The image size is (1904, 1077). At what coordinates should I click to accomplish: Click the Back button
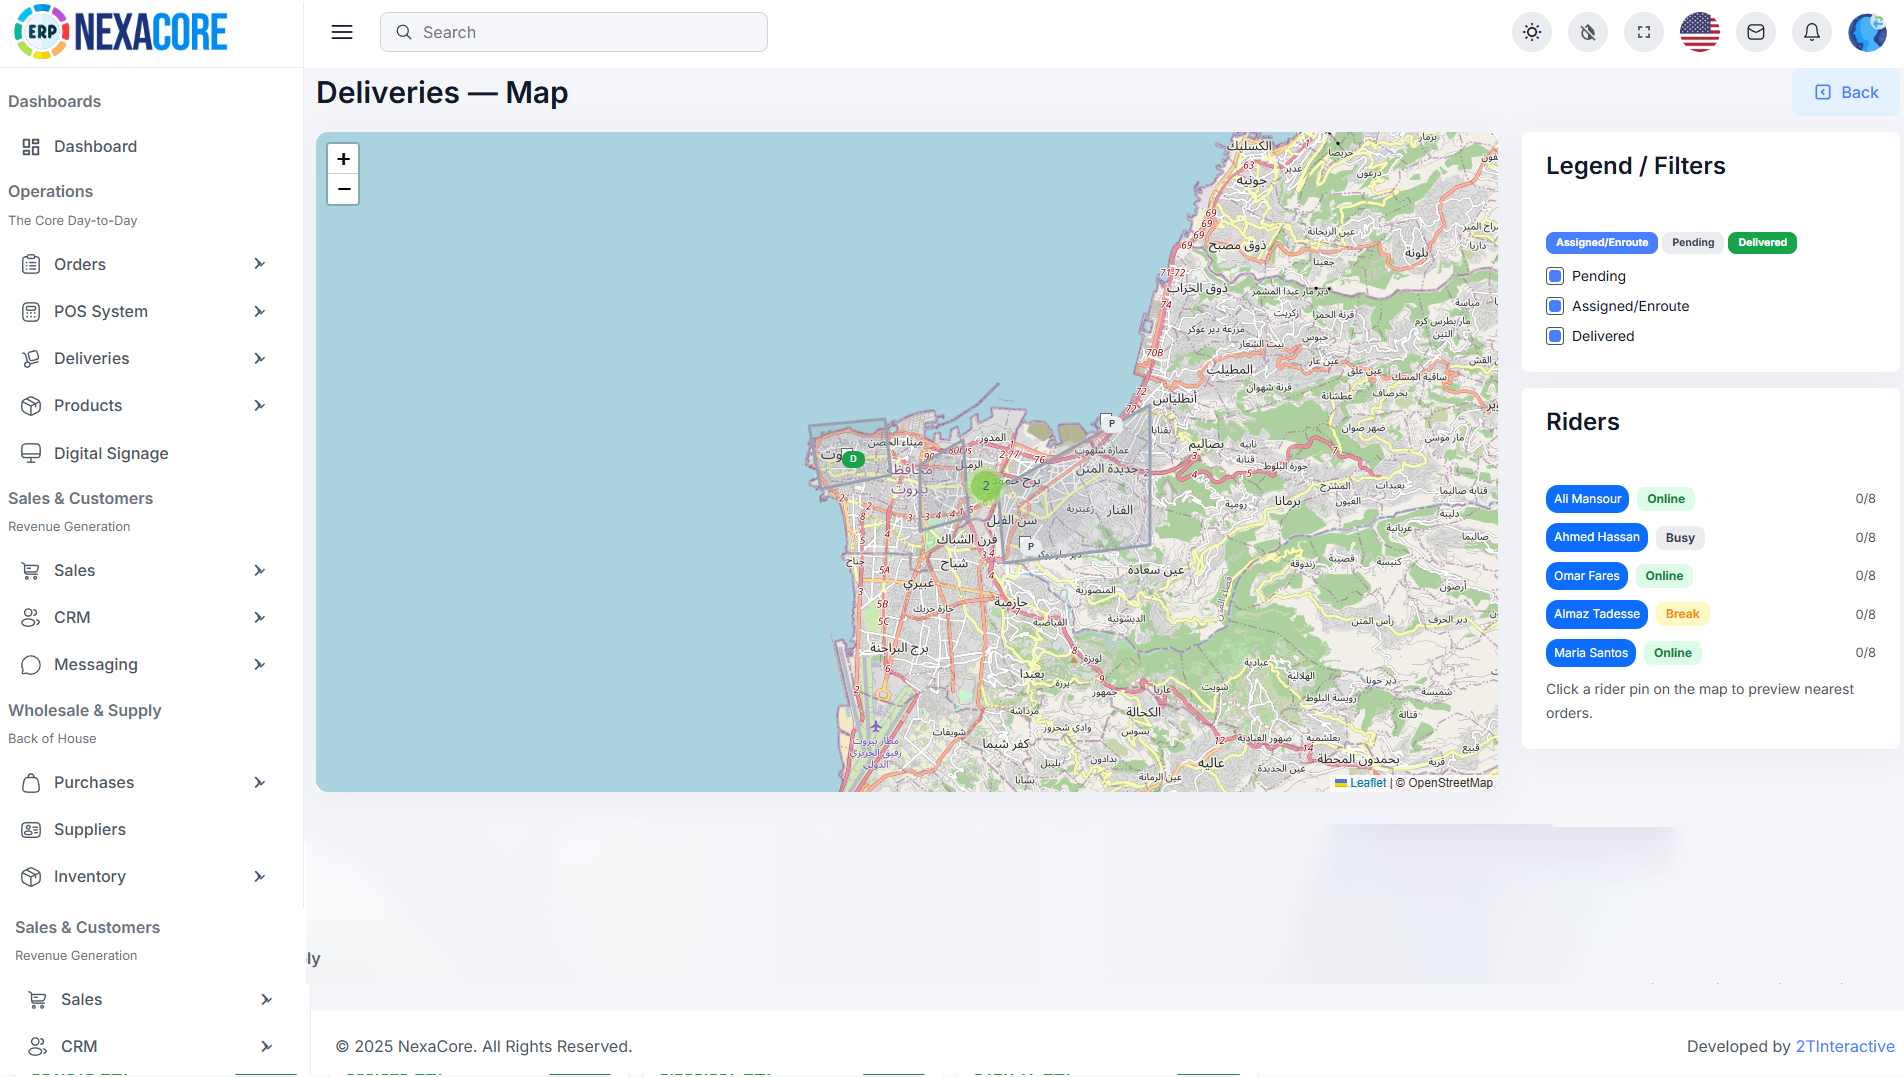[1846, 92]
